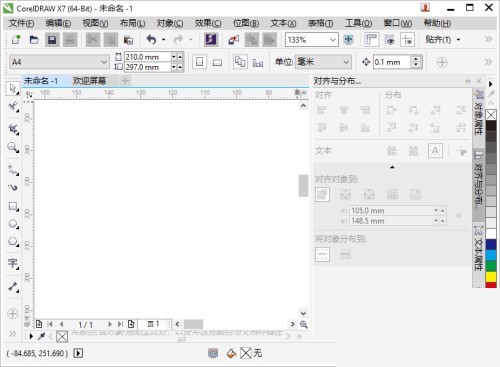Go to next page arrow
This screenshot has width=500, height=367.
tap(109, 324)
